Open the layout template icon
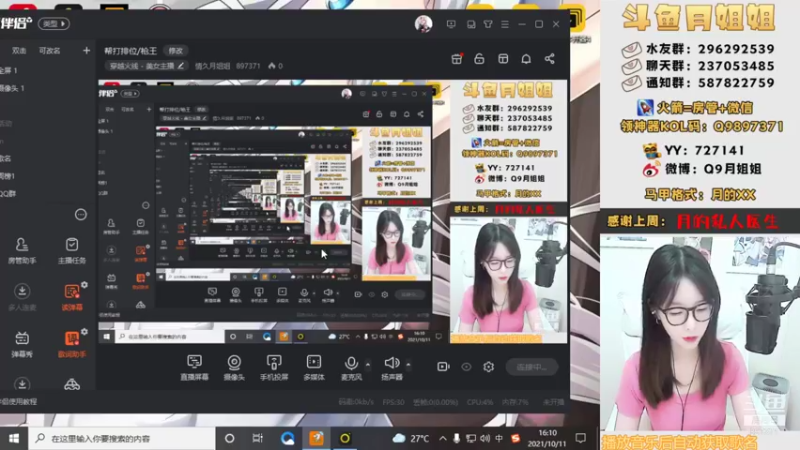 [x=503, y=59]
